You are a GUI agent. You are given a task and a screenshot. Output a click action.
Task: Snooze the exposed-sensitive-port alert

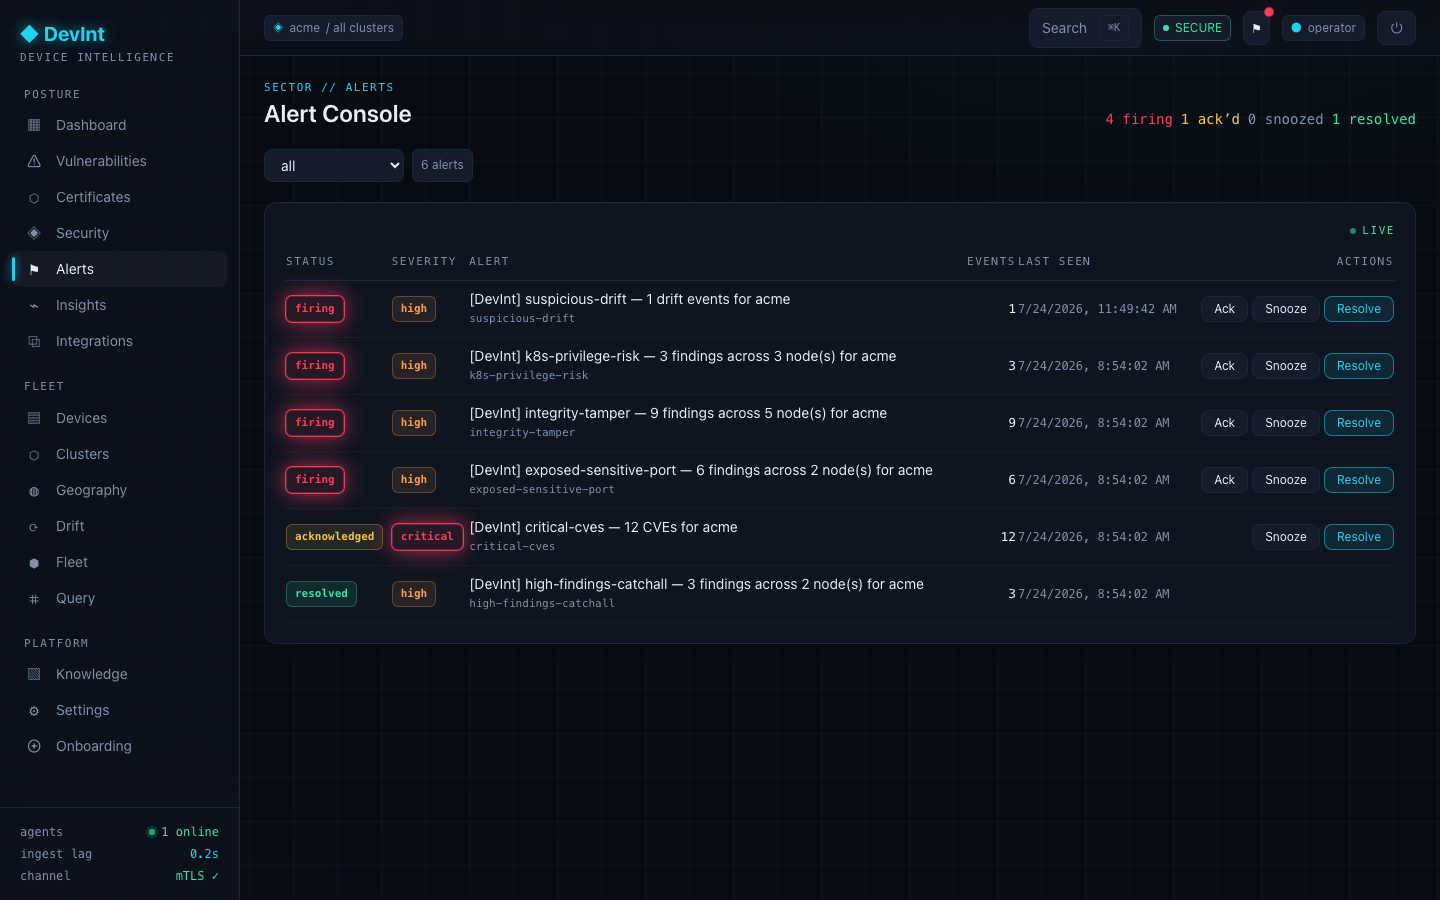pos(1285,480)
